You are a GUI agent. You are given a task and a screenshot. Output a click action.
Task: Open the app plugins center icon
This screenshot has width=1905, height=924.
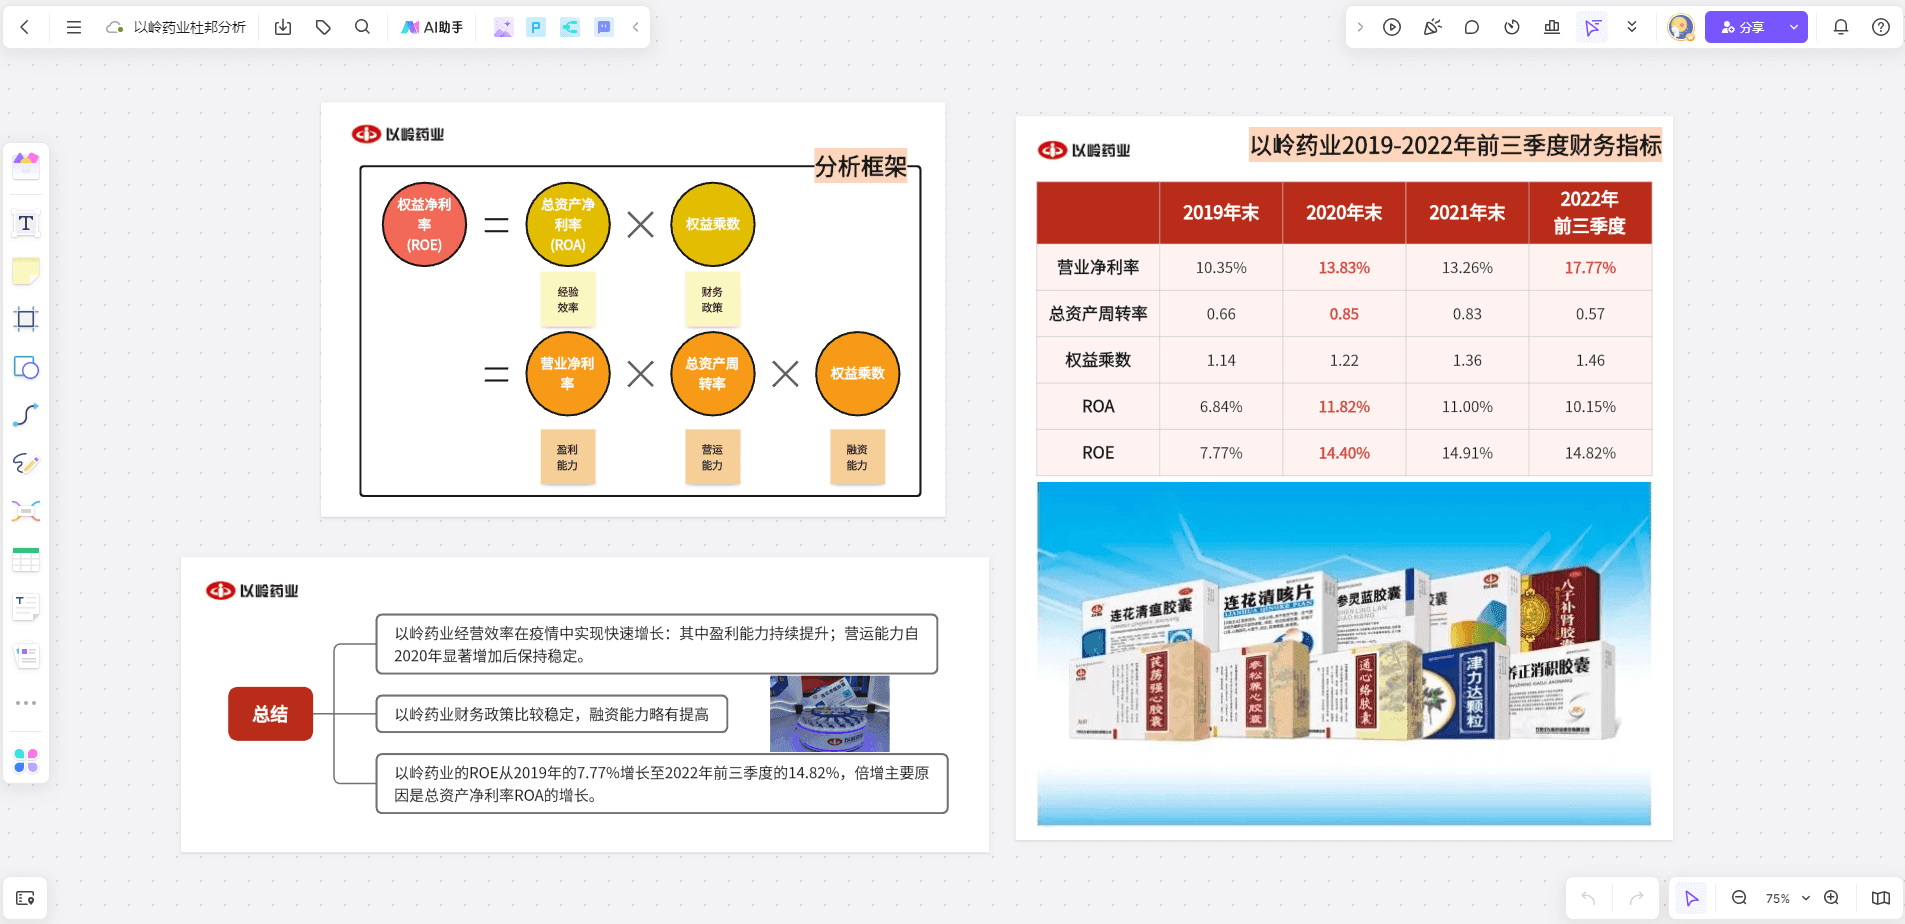(26, 761)
